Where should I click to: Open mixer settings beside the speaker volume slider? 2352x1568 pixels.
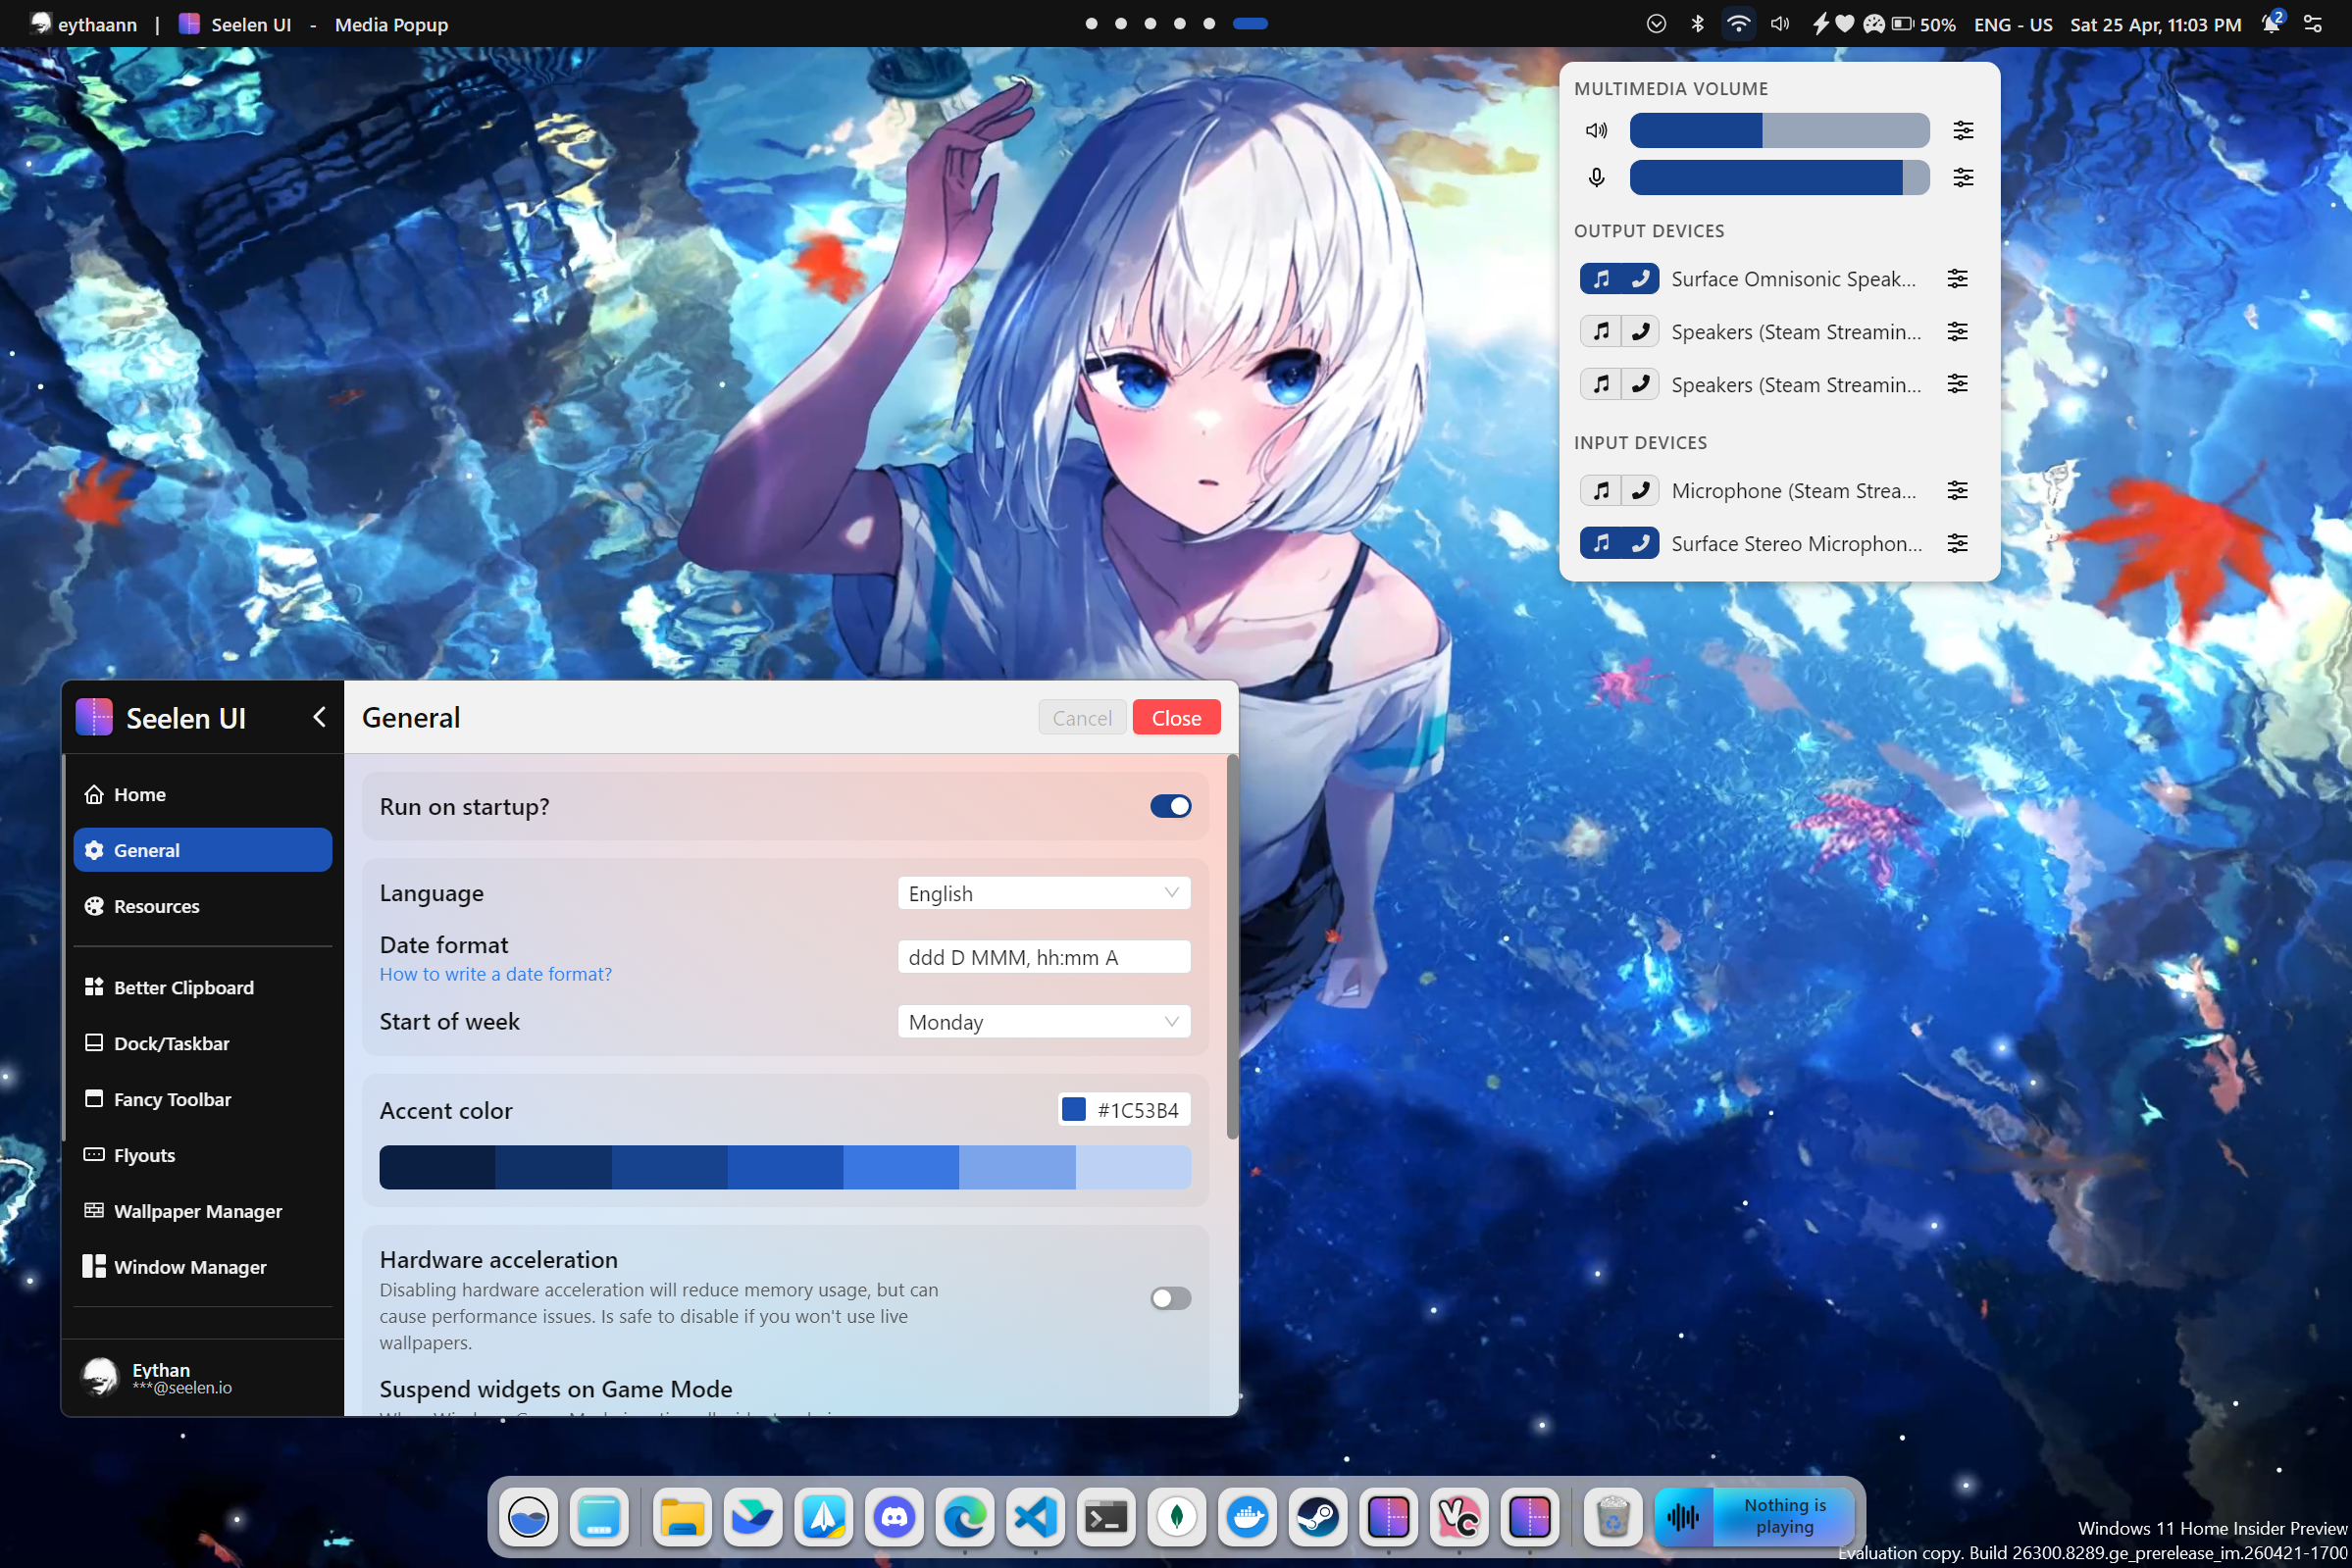1963,130
